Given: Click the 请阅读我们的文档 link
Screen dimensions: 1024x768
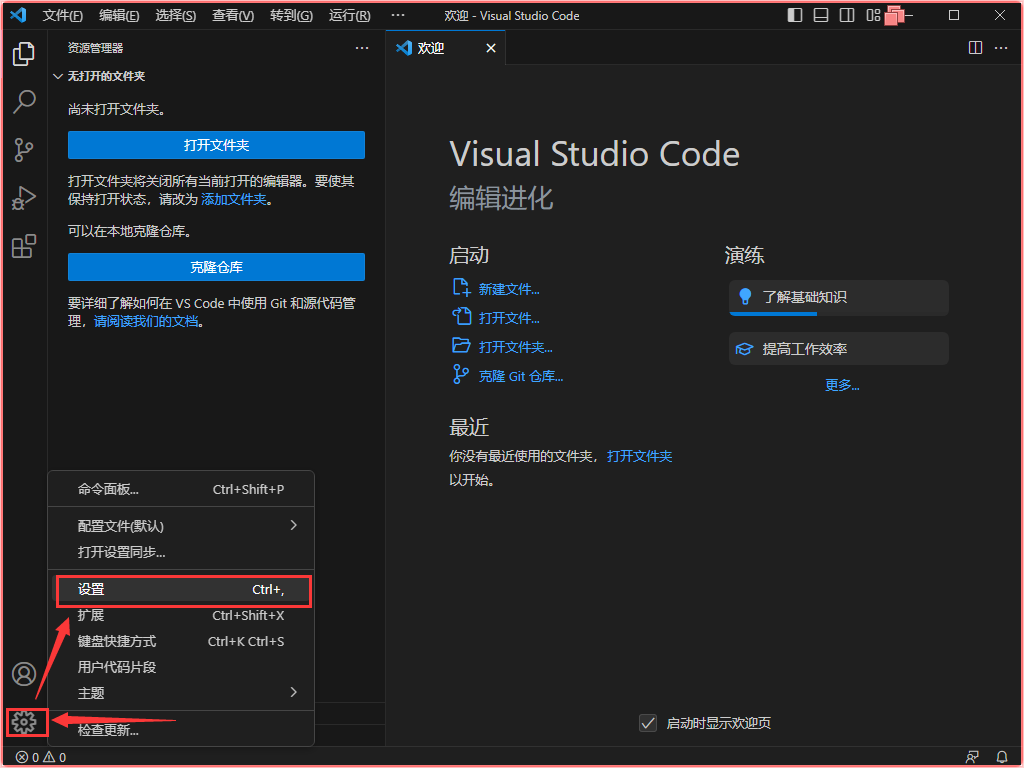Looking at the screenshot, I should 146,321.
